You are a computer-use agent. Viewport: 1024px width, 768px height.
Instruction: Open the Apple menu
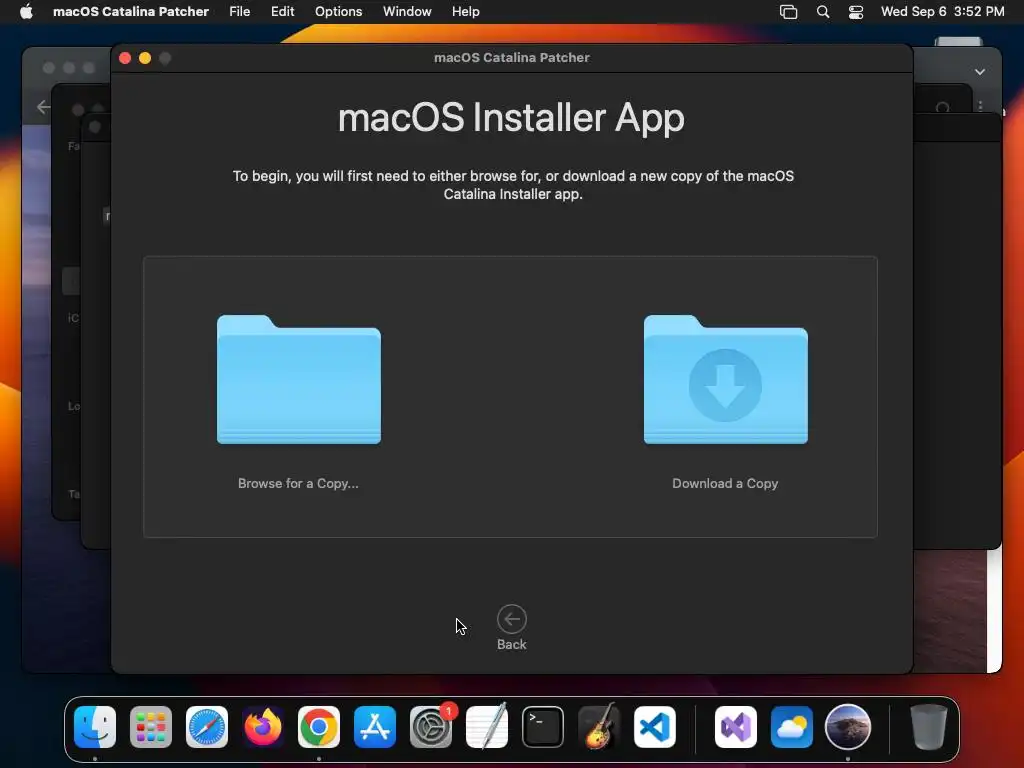[26, 11]
